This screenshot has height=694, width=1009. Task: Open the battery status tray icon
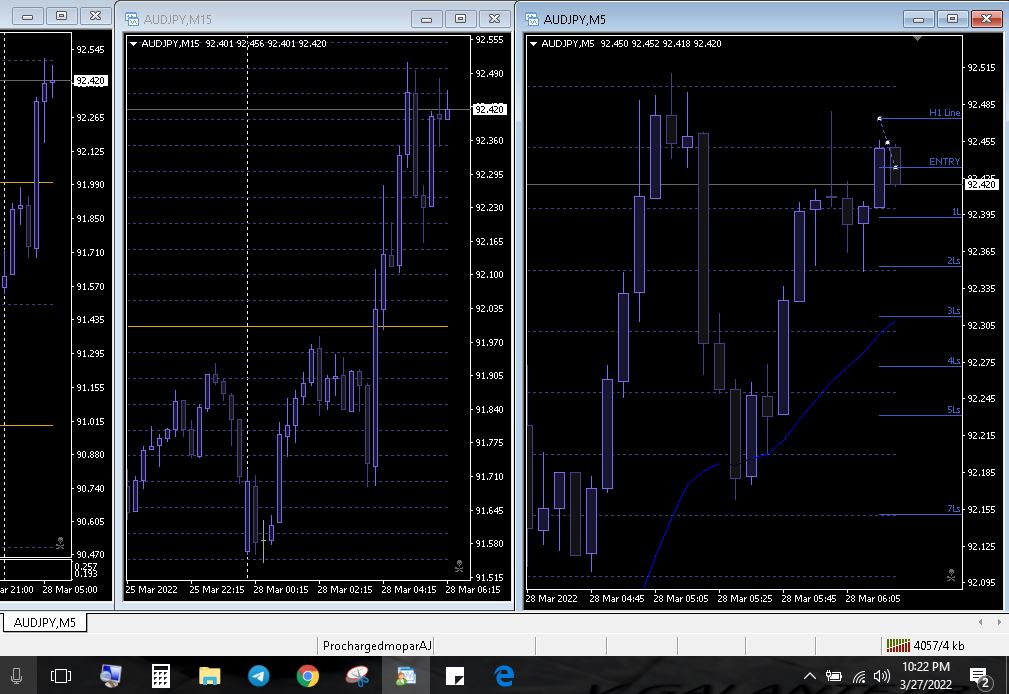click(x=834, y=676)
